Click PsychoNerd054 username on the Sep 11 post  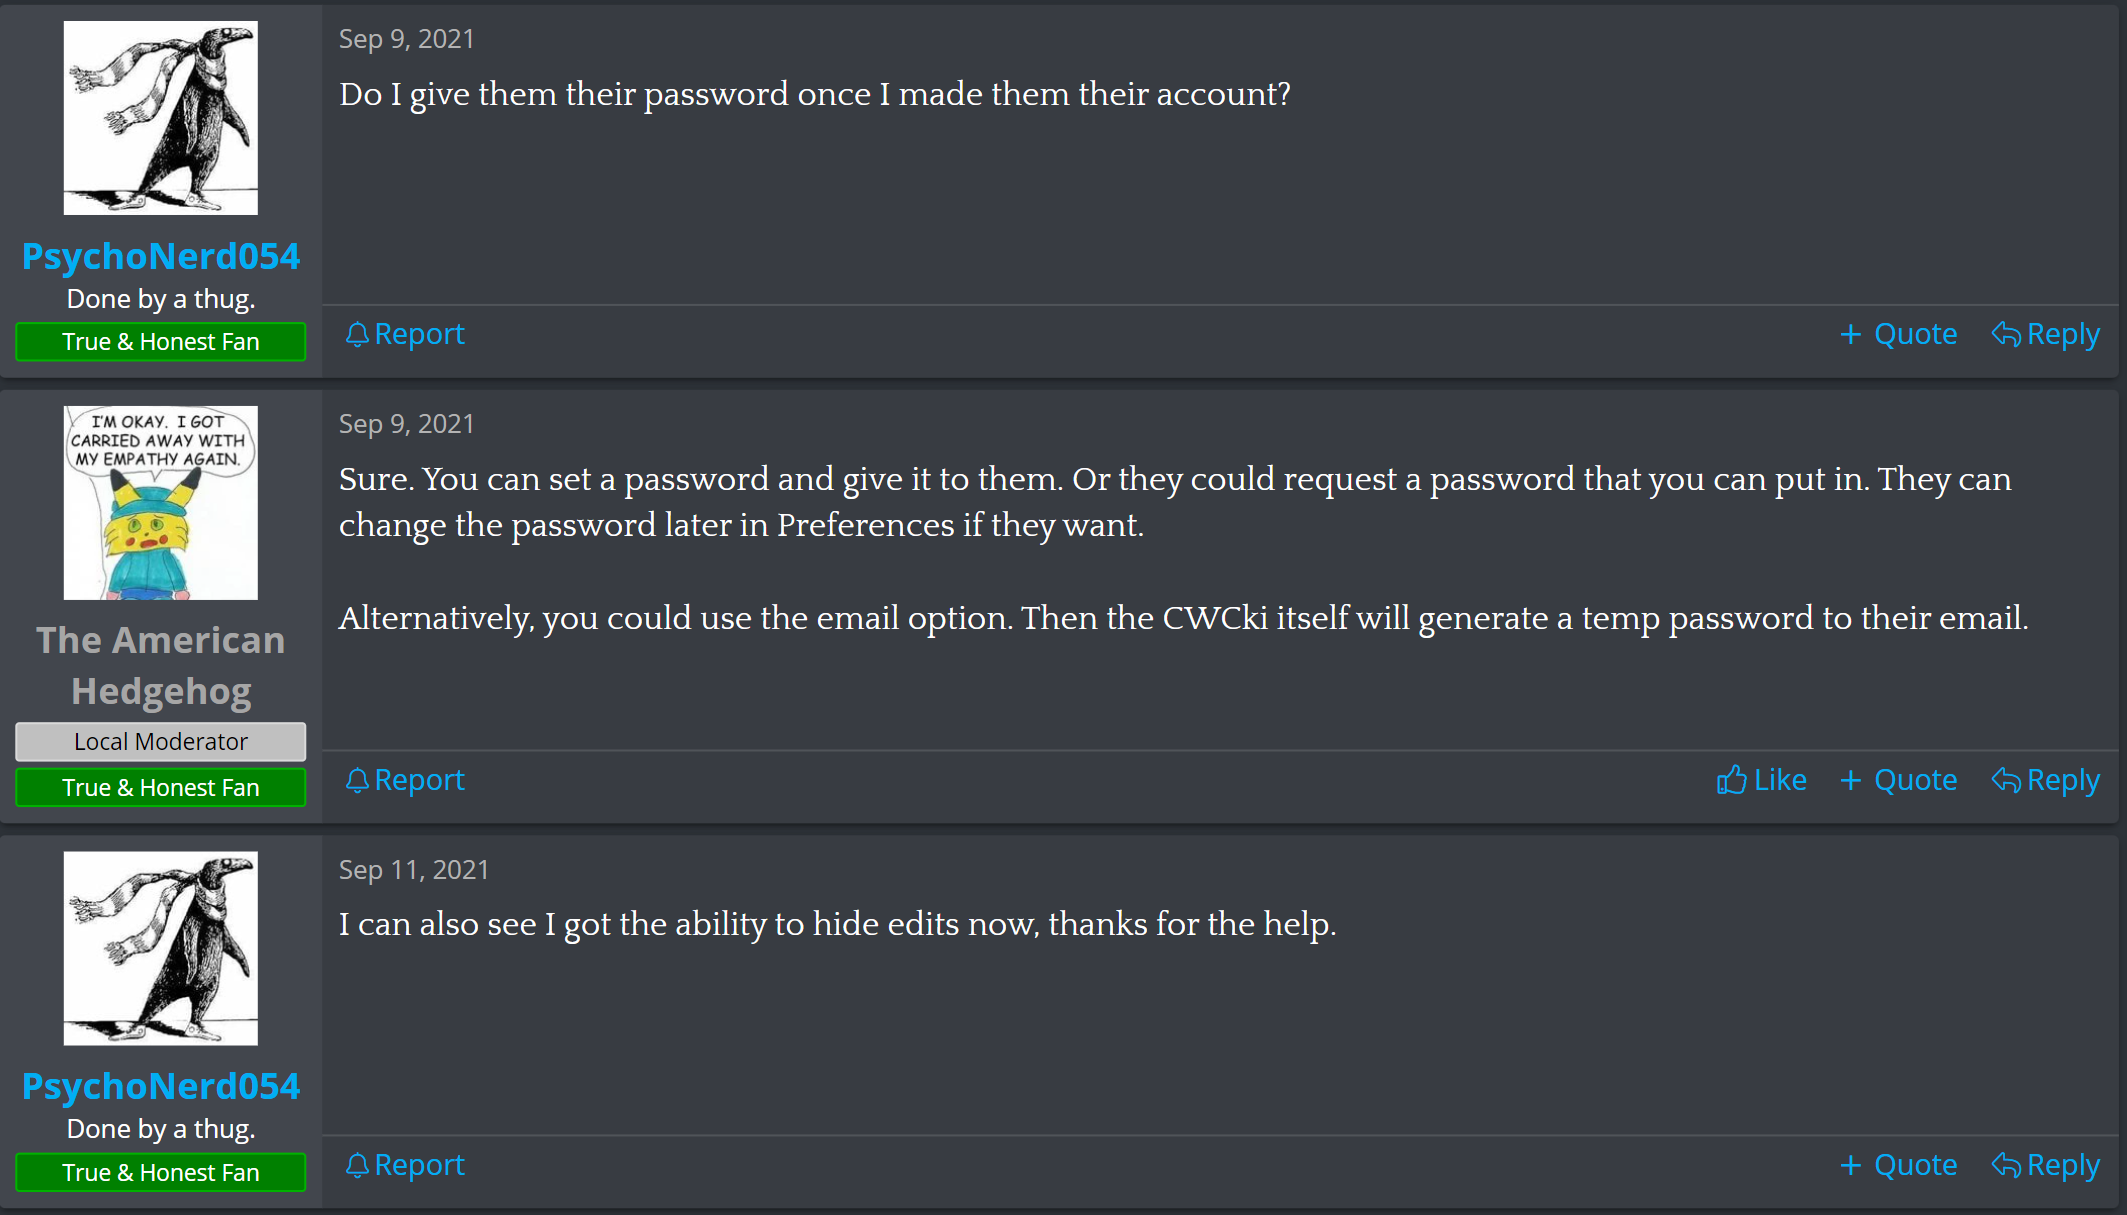pyautogui.click(x=161, y=1086)
